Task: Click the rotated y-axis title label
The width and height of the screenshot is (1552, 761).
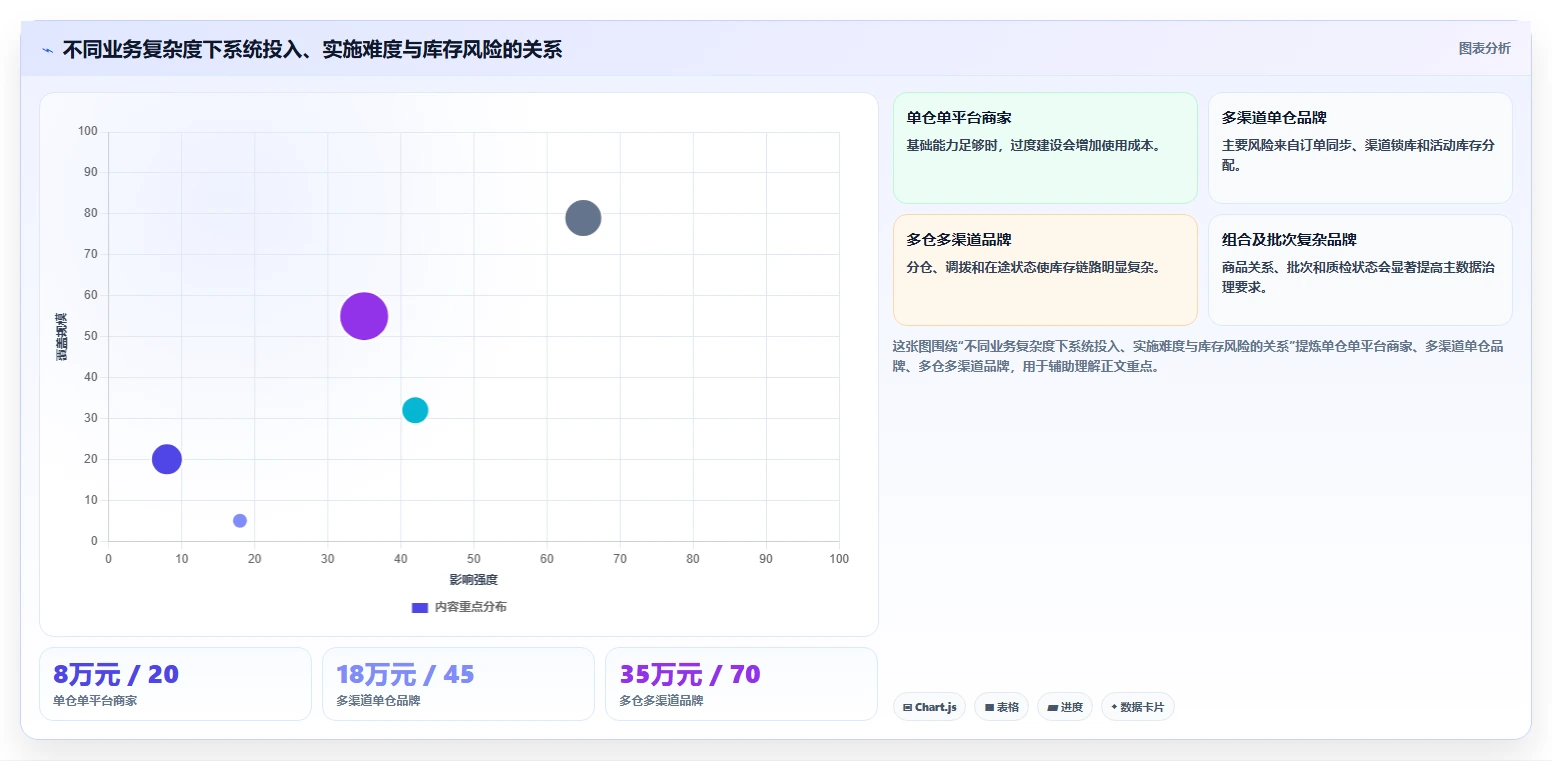Action: (x=62, y=336)
